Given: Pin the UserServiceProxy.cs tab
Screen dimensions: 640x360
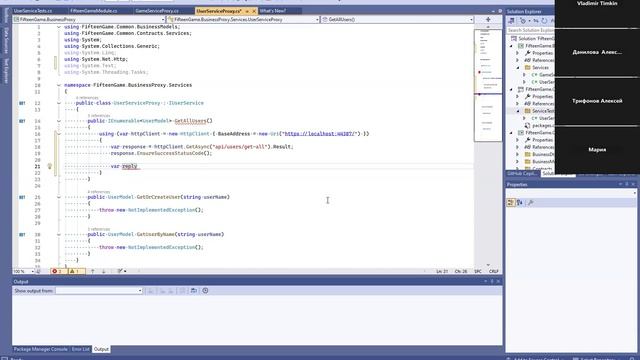Looking at the screenshot, I should (247, 11).
